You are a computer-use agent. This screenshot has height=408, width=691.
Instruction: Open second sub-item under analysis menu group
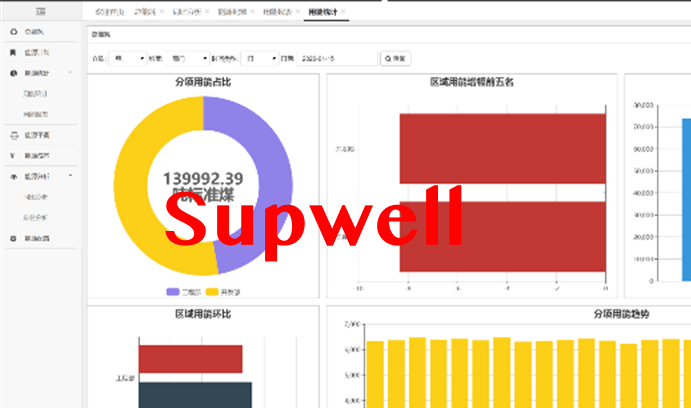click(35, 217)
